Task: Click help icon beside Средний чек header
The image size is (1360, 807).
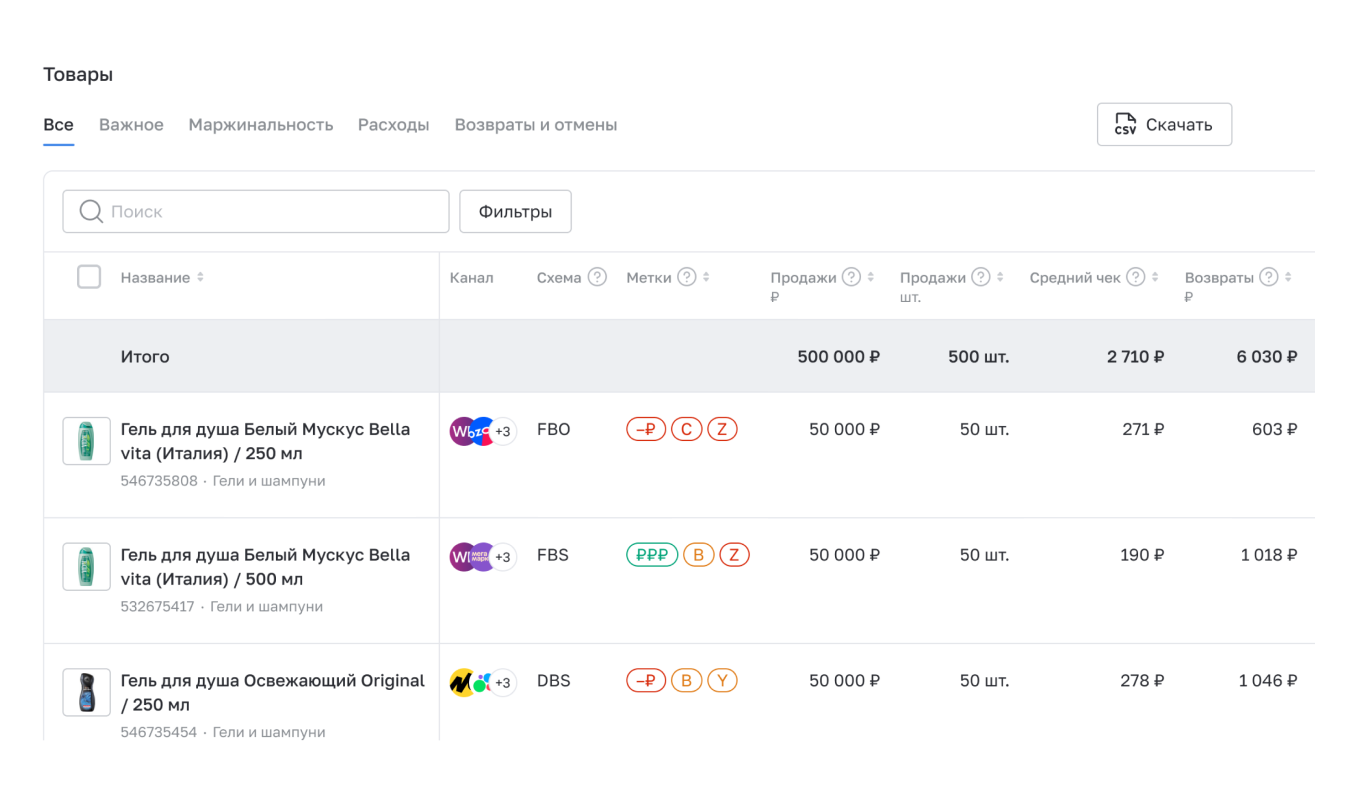Action: (x=1136, y=277)
